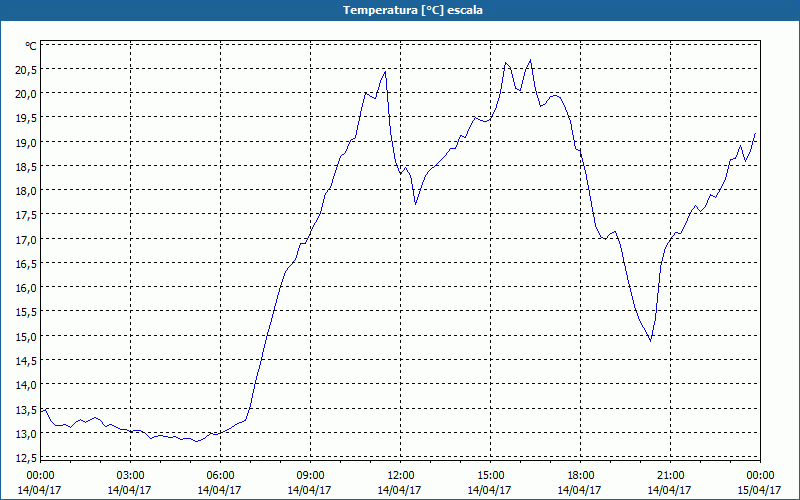Select the 13,0 y-axis label
Screen dimensions: 800x500
(26, 435)
